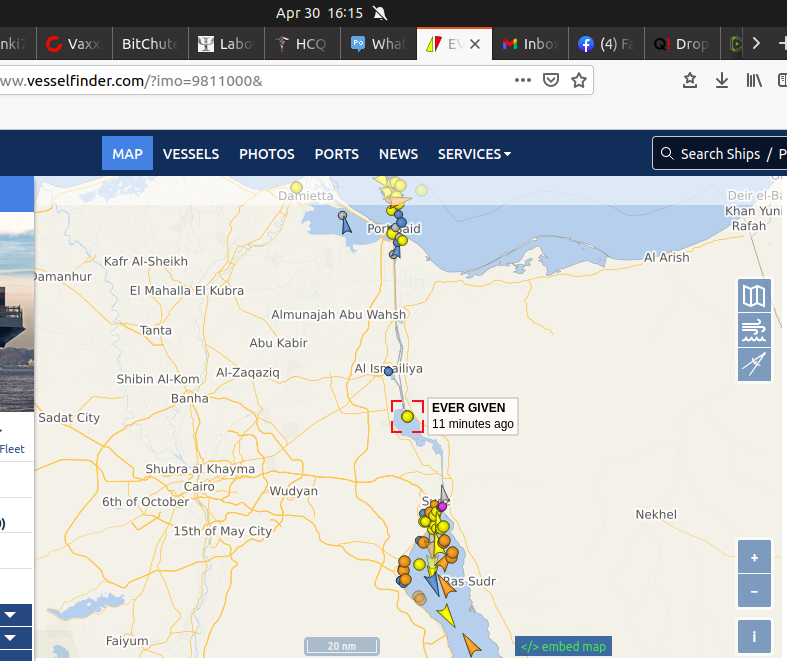Open the downloads arrow icon
This screenshot has height=661, width=787.
pyautogui.click(x=722, y=80)
